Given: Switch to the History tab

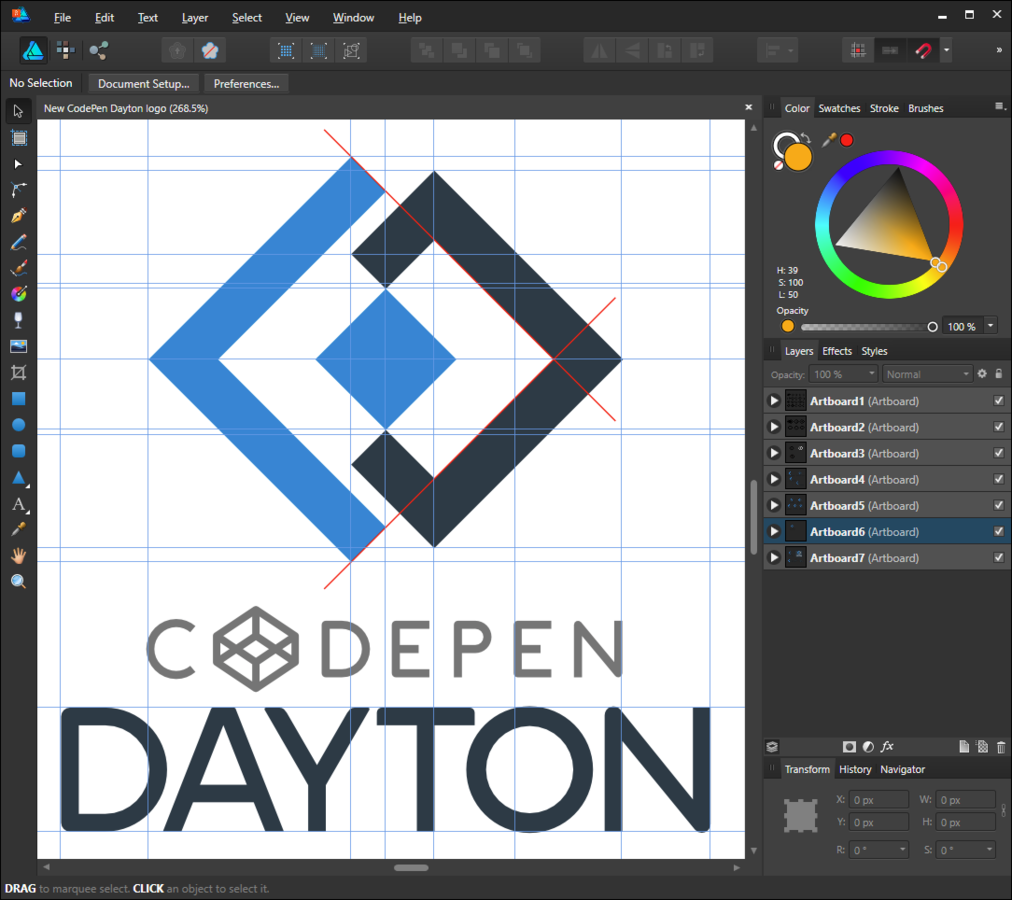Looking at the screenshot, I should [x=855, y=770].
